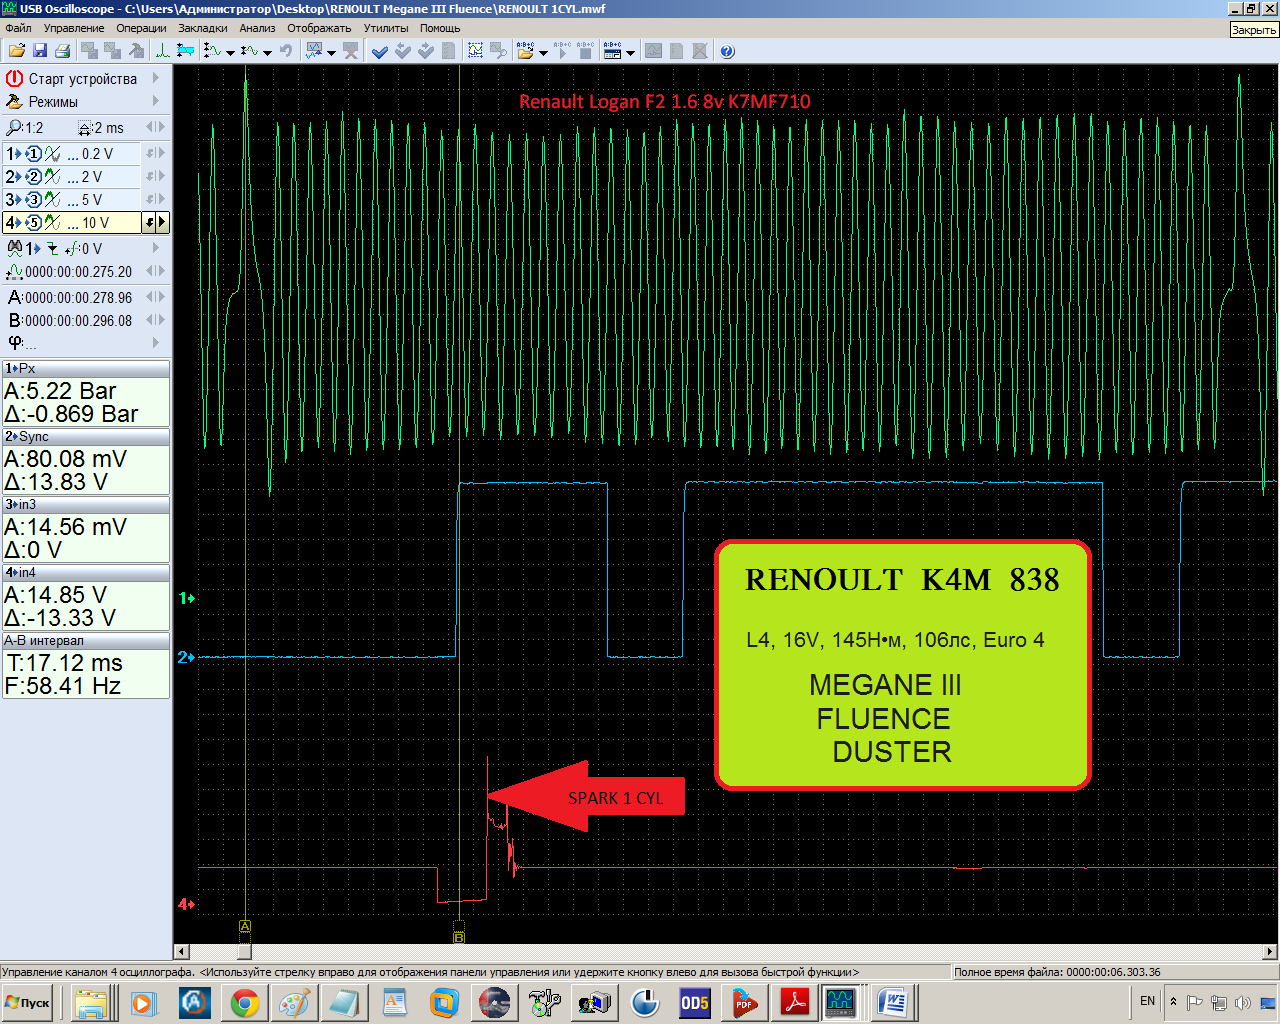Viewport: 1280px width, 1024px height.
Task: Click the horizontal scrollbar left arrow
Action: [x=182, y=951]
